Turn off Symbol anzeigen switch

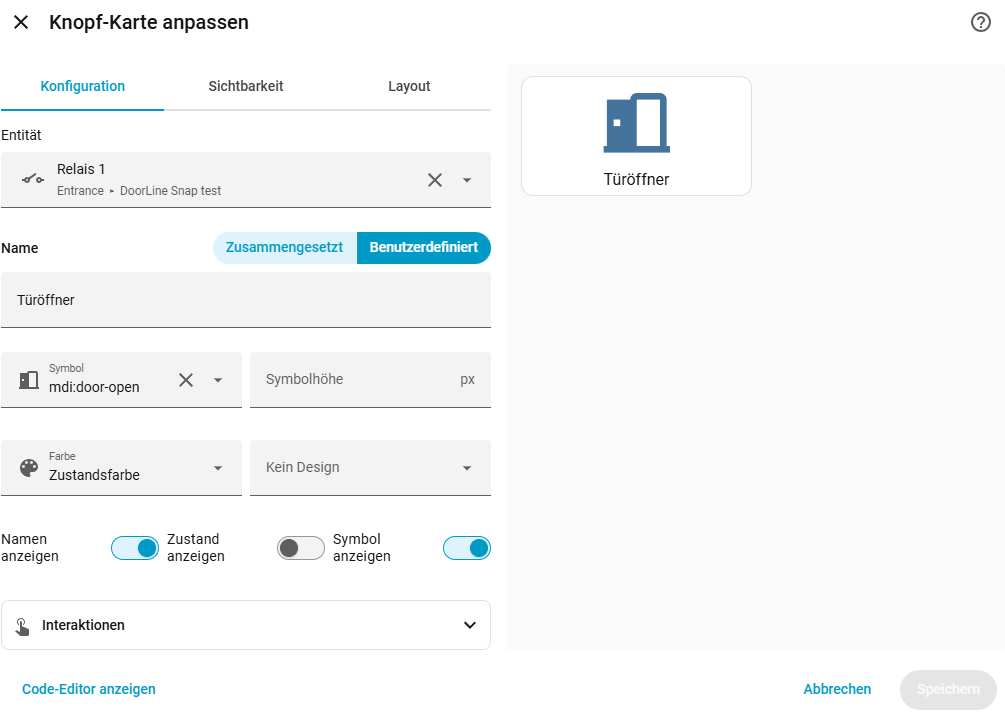pyautogui.click(x=467, y=548)
